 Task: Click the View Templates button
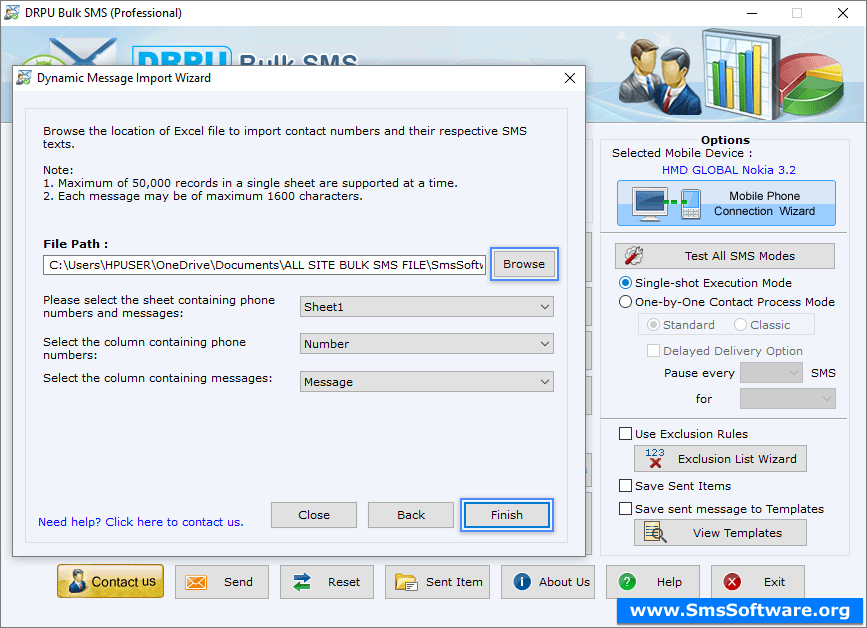[720, 532]
